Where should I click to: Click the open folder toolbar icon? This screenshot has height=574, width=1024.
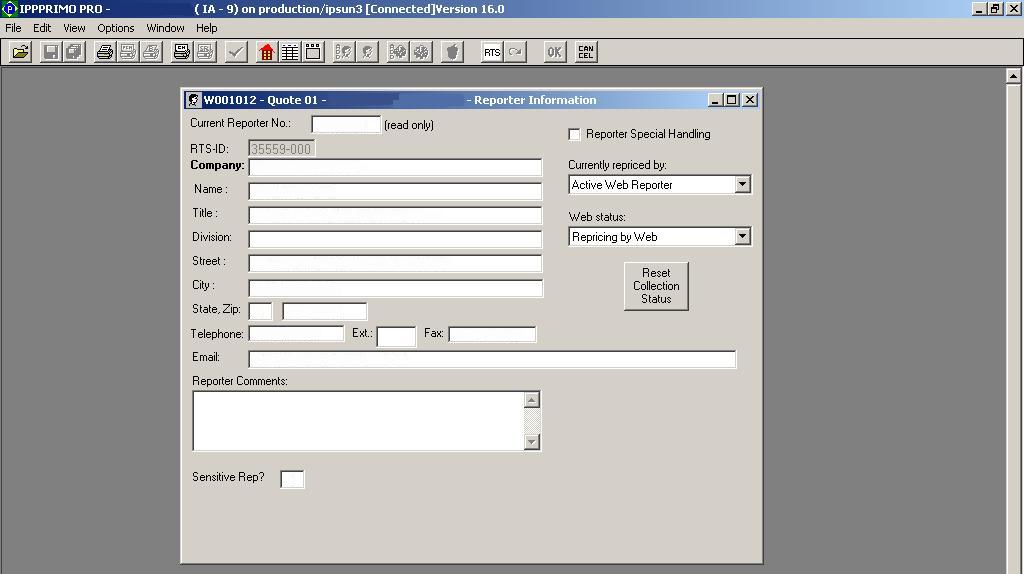click(x=20, y=52)
